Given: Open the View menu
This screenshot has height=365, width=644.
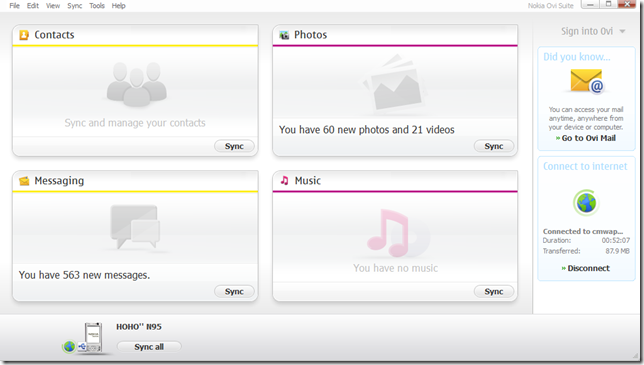Looking at the screenshot, I should click(53, 6).
